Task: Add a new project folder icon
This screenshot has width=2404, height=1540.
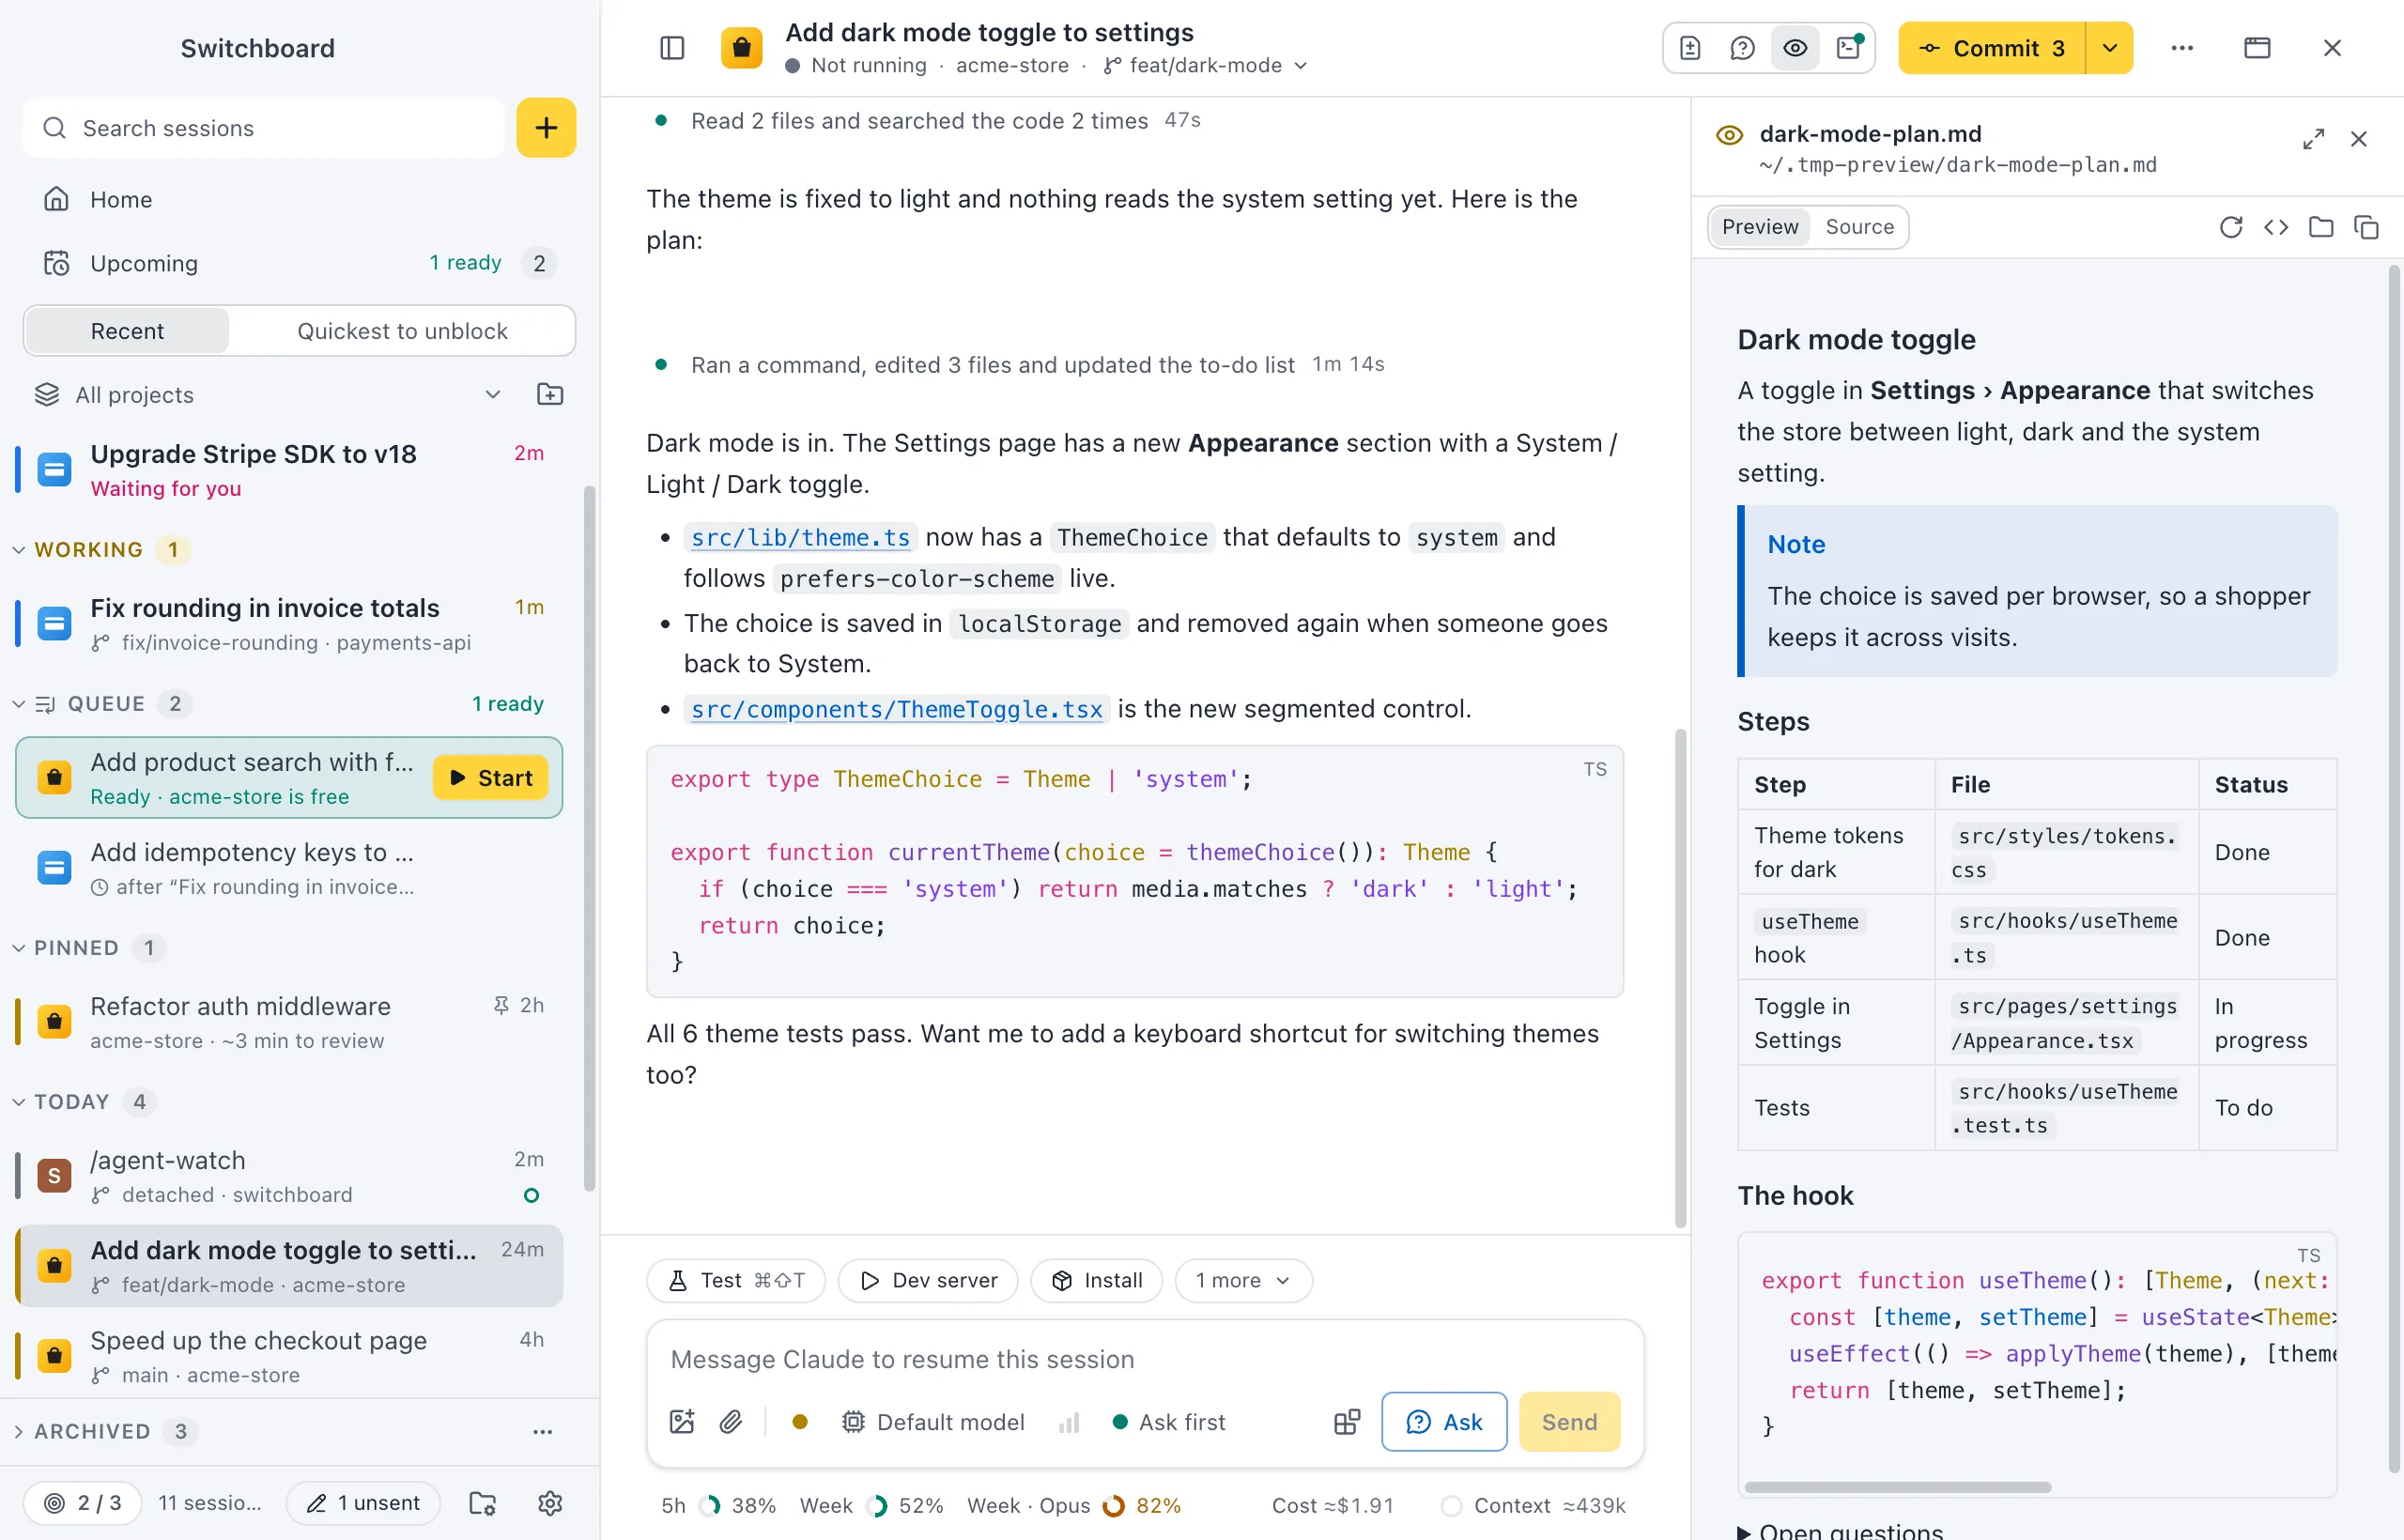Action: pos(550,395)
